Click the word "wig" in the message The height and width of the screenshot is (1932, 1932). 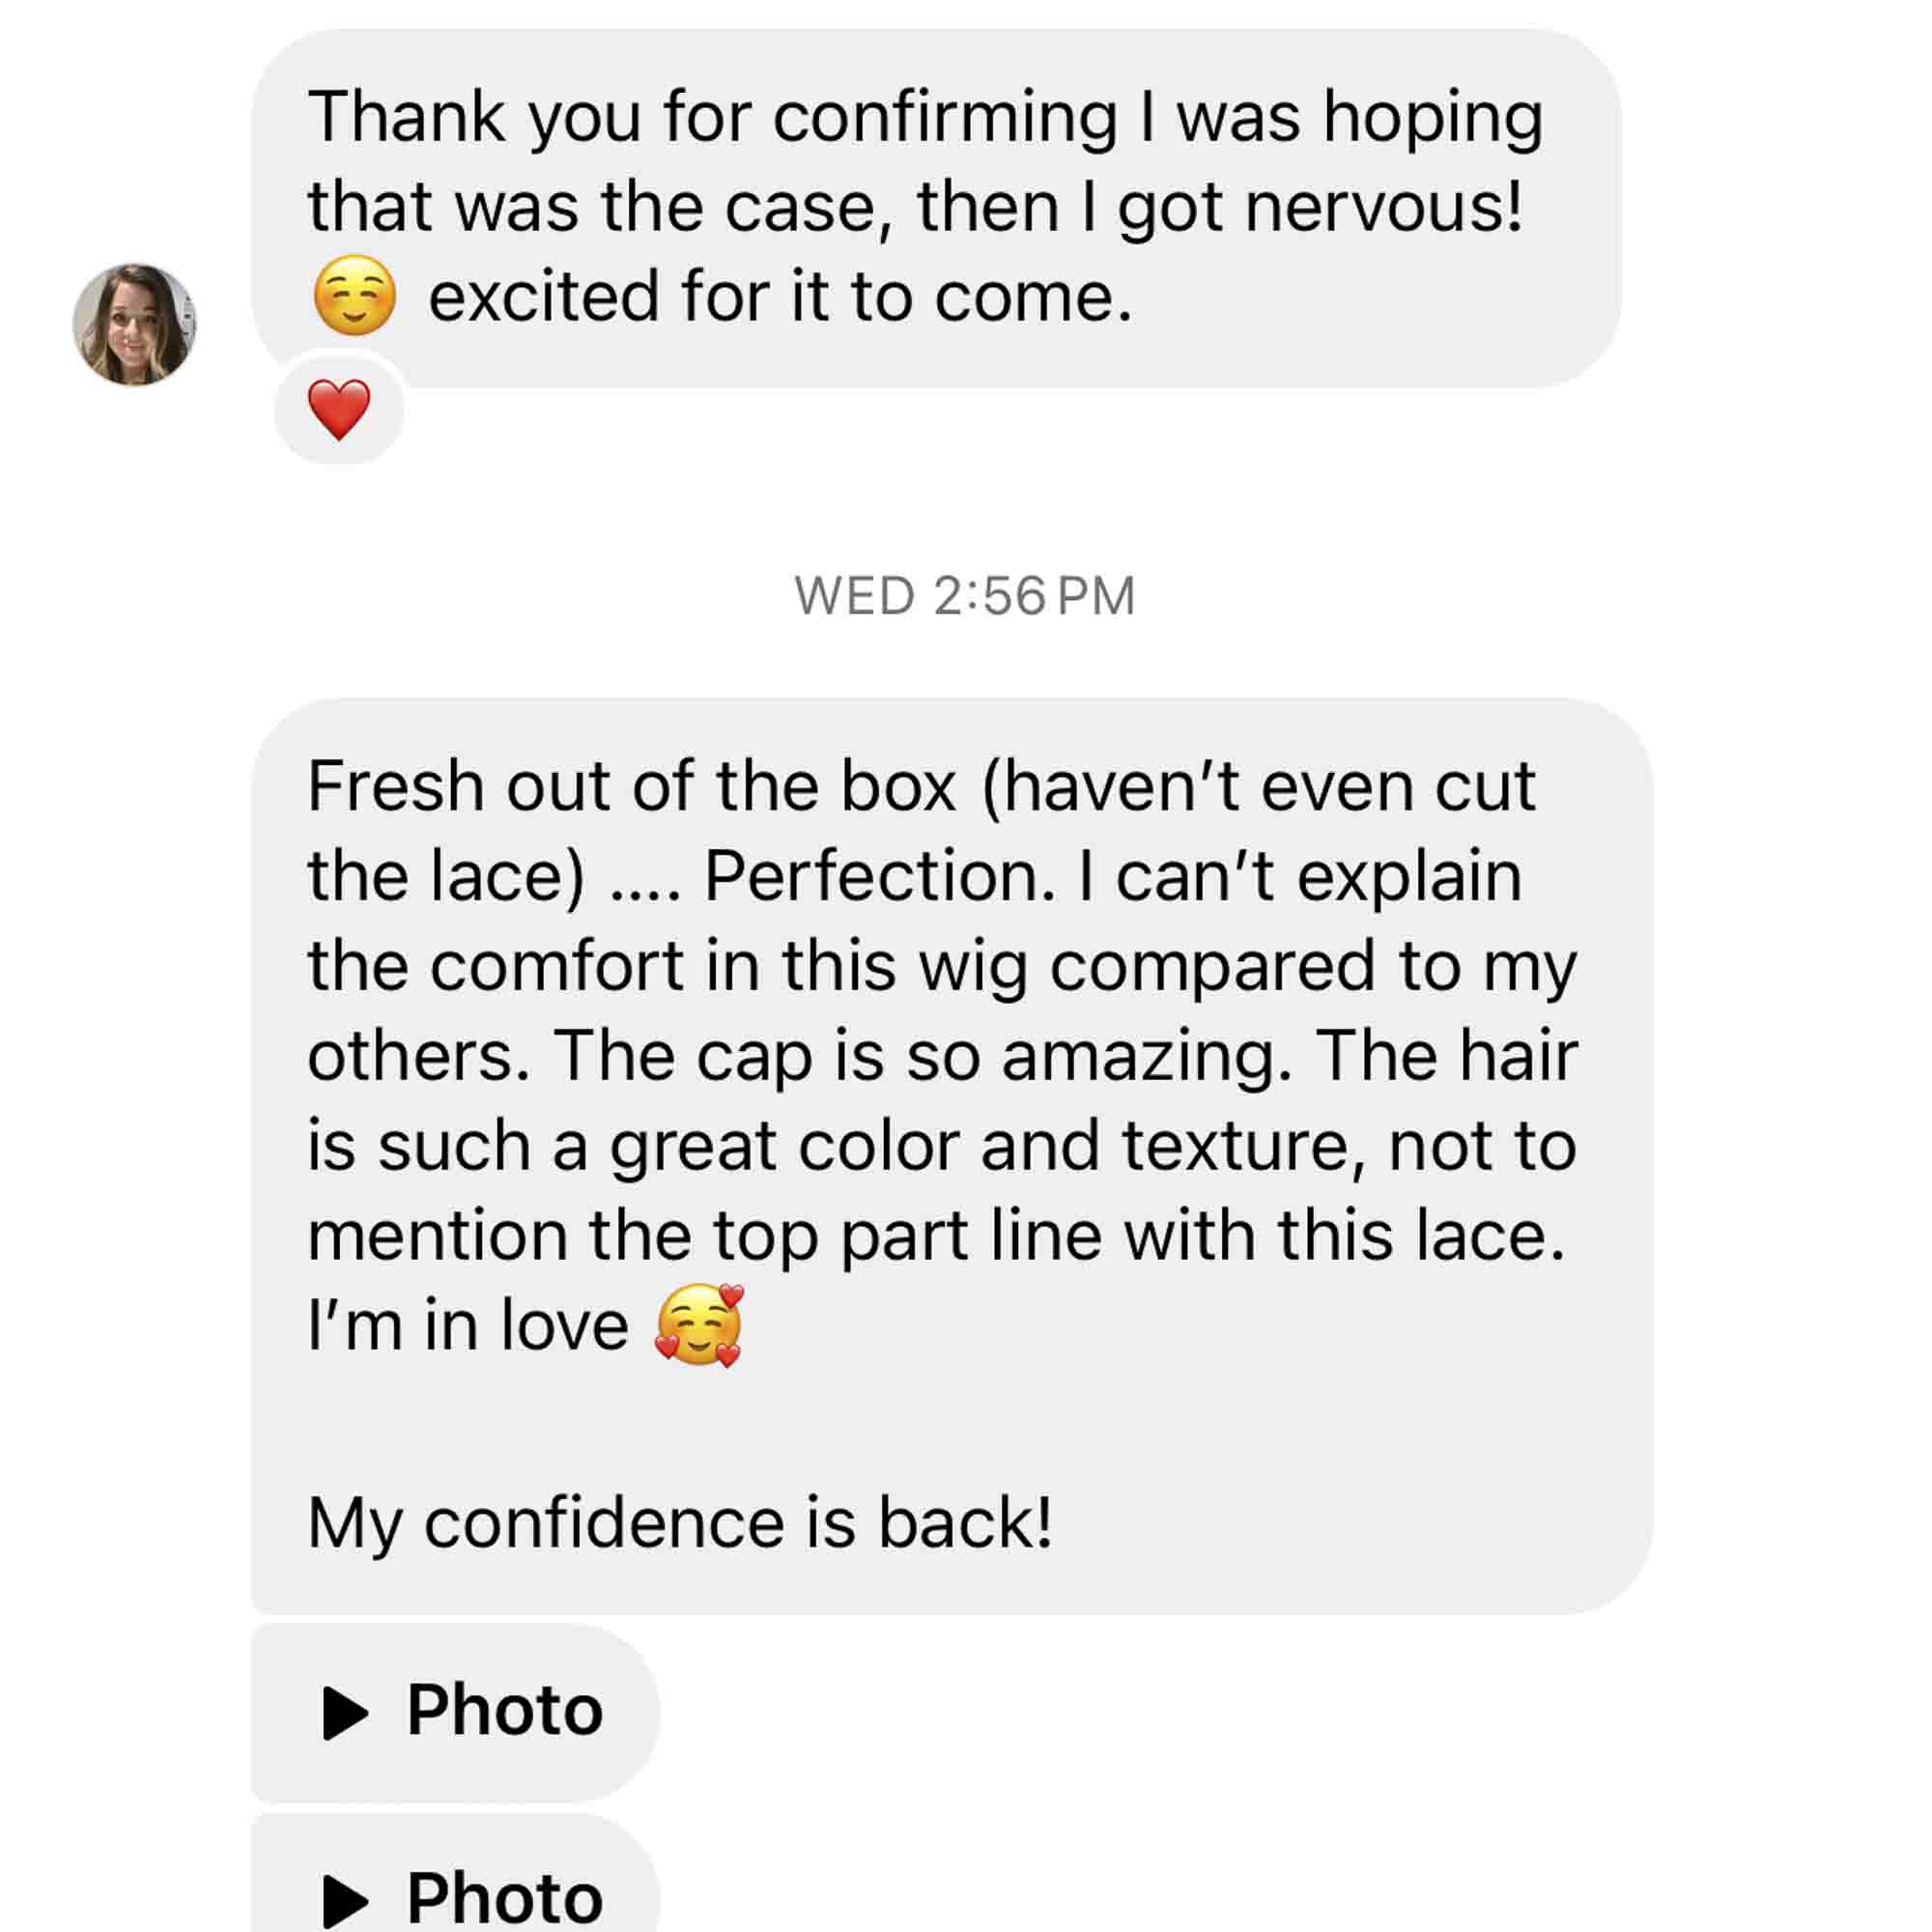tap(972, 966)
